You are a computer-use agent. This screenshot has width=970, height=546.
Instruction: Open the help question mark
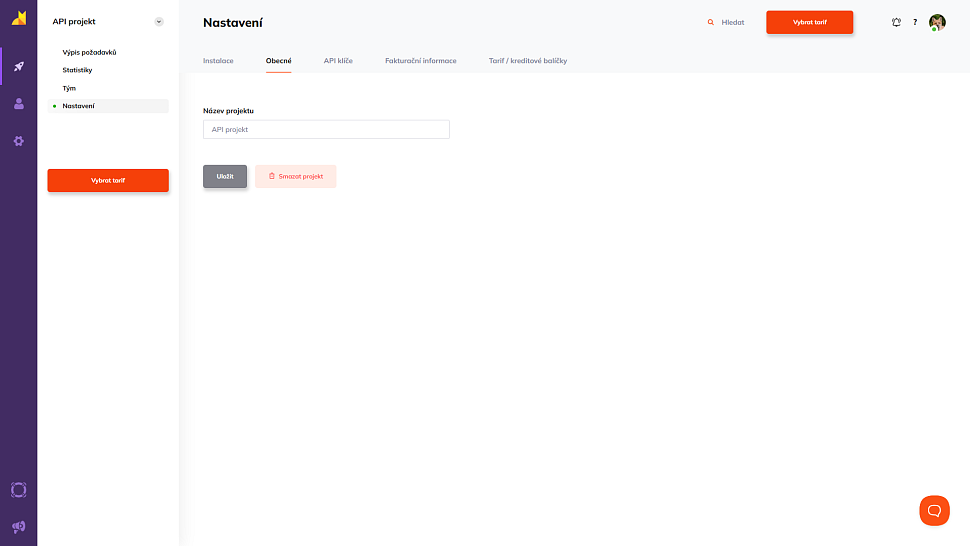tap(915, 22)
